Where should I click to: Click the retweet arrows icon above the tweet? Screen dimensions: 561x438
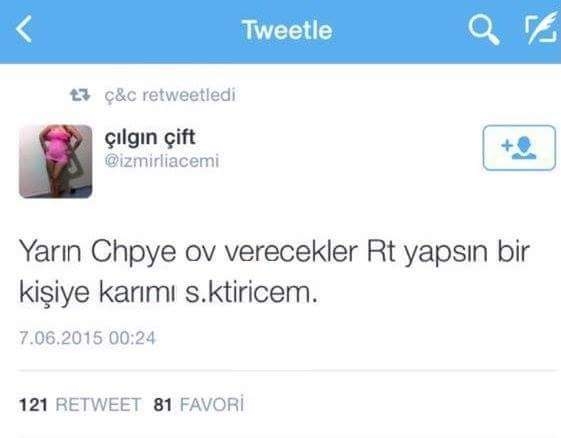pyautogui.click(x=80, y=95)
